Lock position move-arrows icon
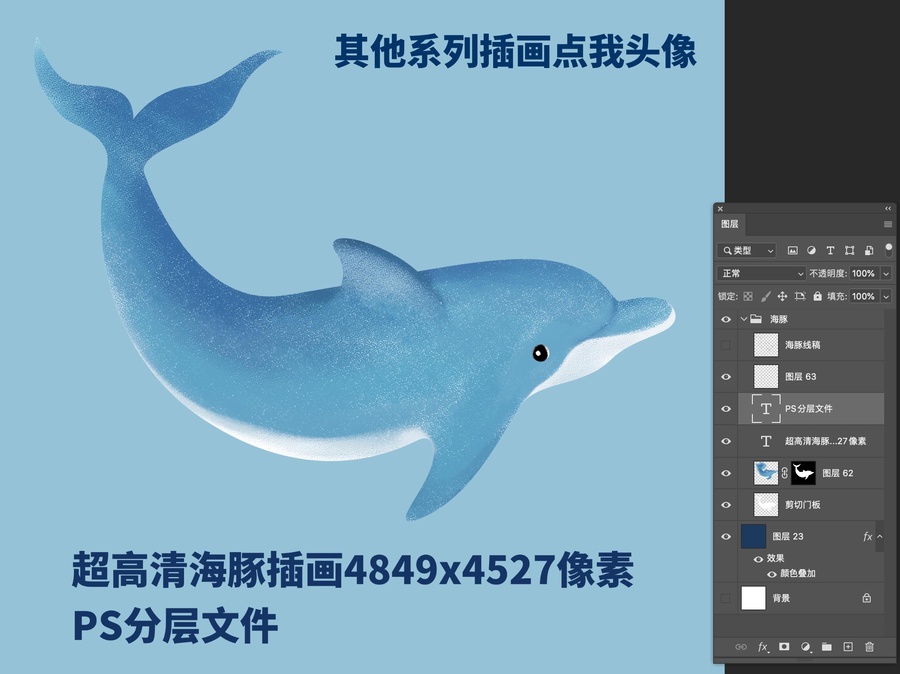 (x=782, y=296)
